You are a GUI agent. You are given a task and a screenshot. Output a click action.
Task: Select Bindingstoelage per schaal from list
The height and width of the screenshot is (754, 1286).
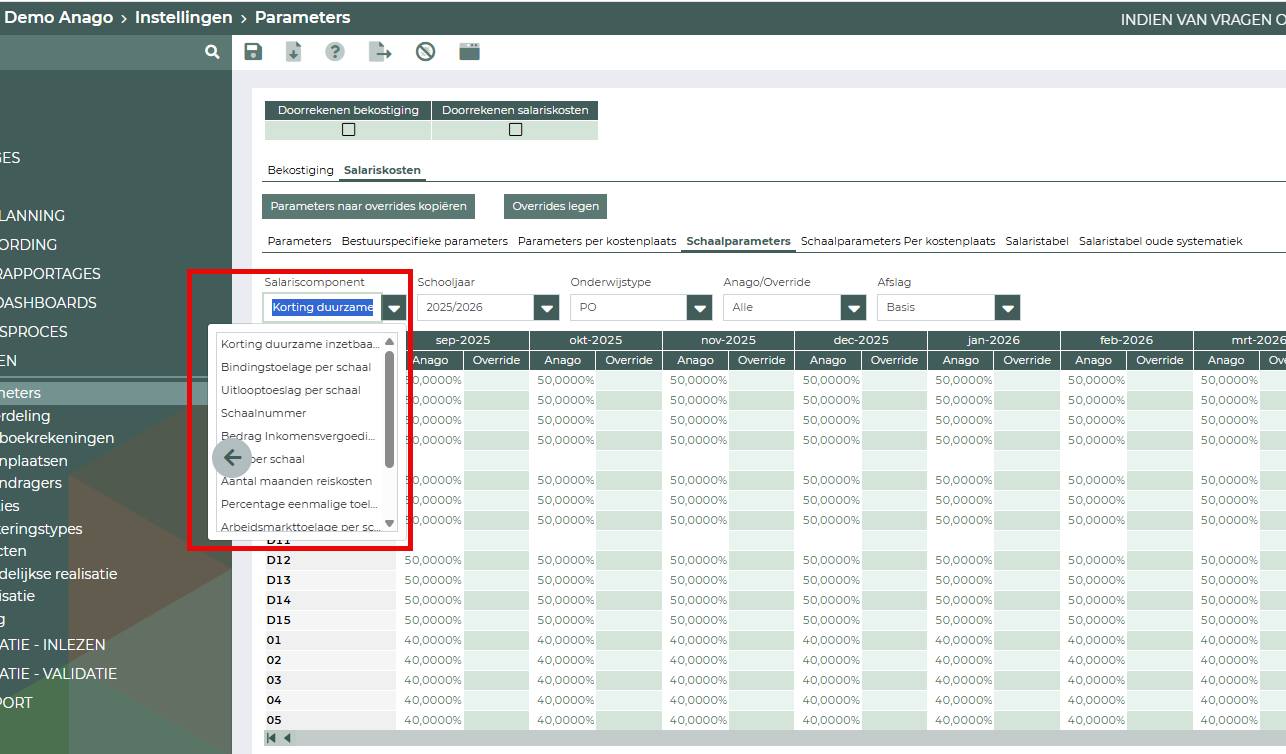coord(296,367)
